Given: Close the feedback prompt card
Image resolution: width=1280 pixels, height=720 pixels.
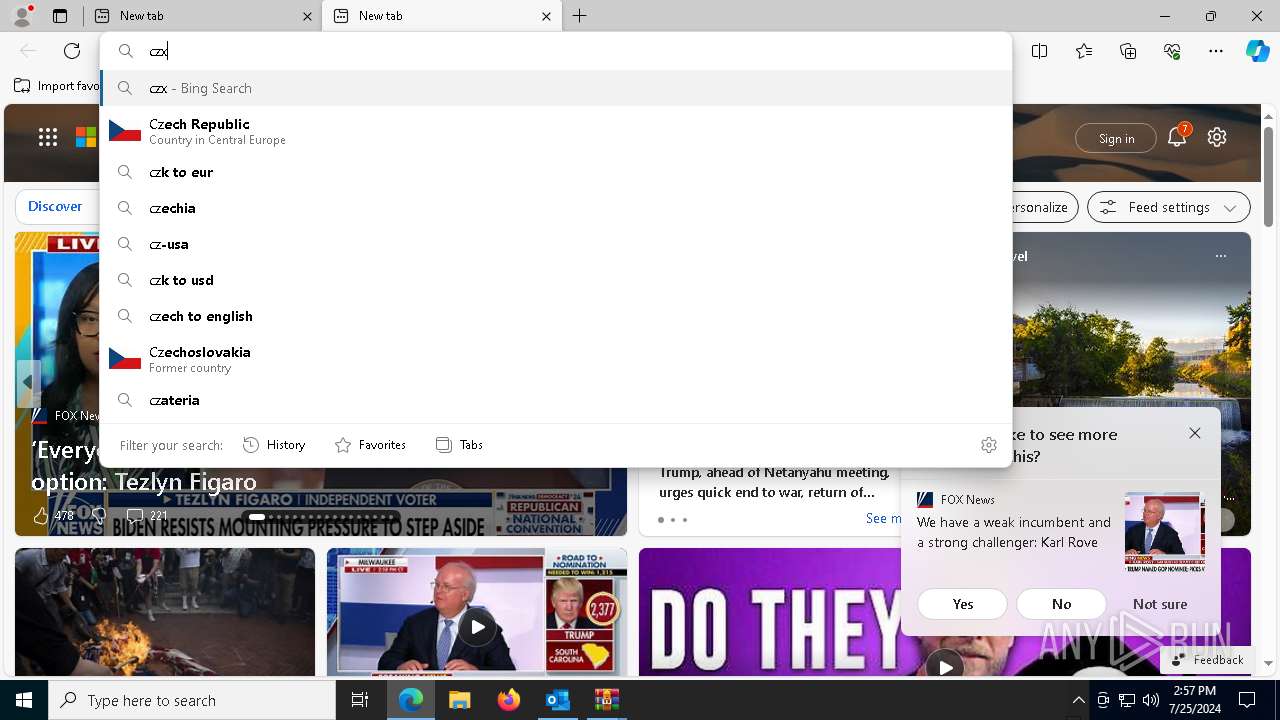Looking at the screenshot, I should pos(1195,433).
